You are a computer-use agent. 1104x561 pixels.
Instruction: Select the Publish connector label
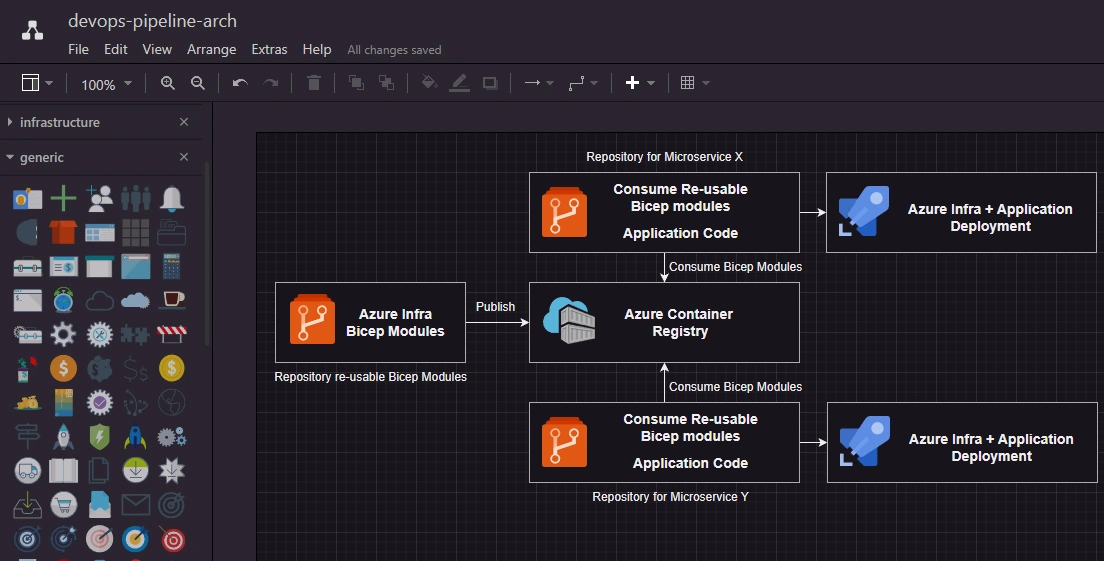click(x=495, y=307)
